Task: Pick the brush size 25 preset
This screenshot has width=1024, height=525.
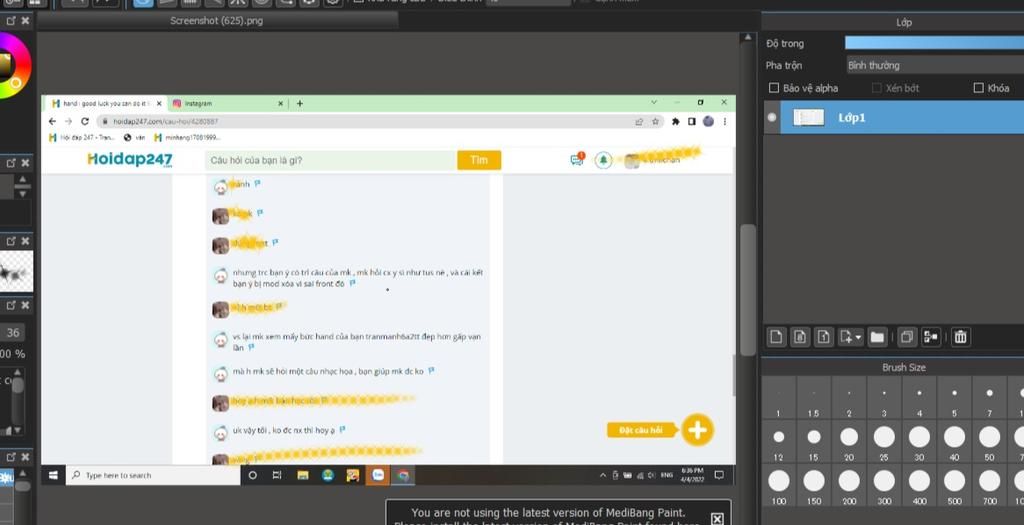Action: [884, 442]
